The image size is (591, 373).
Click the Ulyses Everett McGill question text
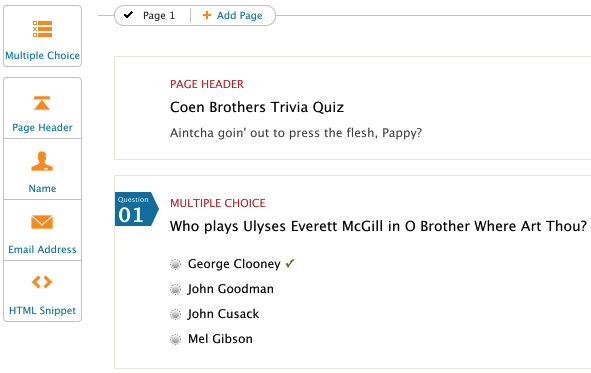378,226
